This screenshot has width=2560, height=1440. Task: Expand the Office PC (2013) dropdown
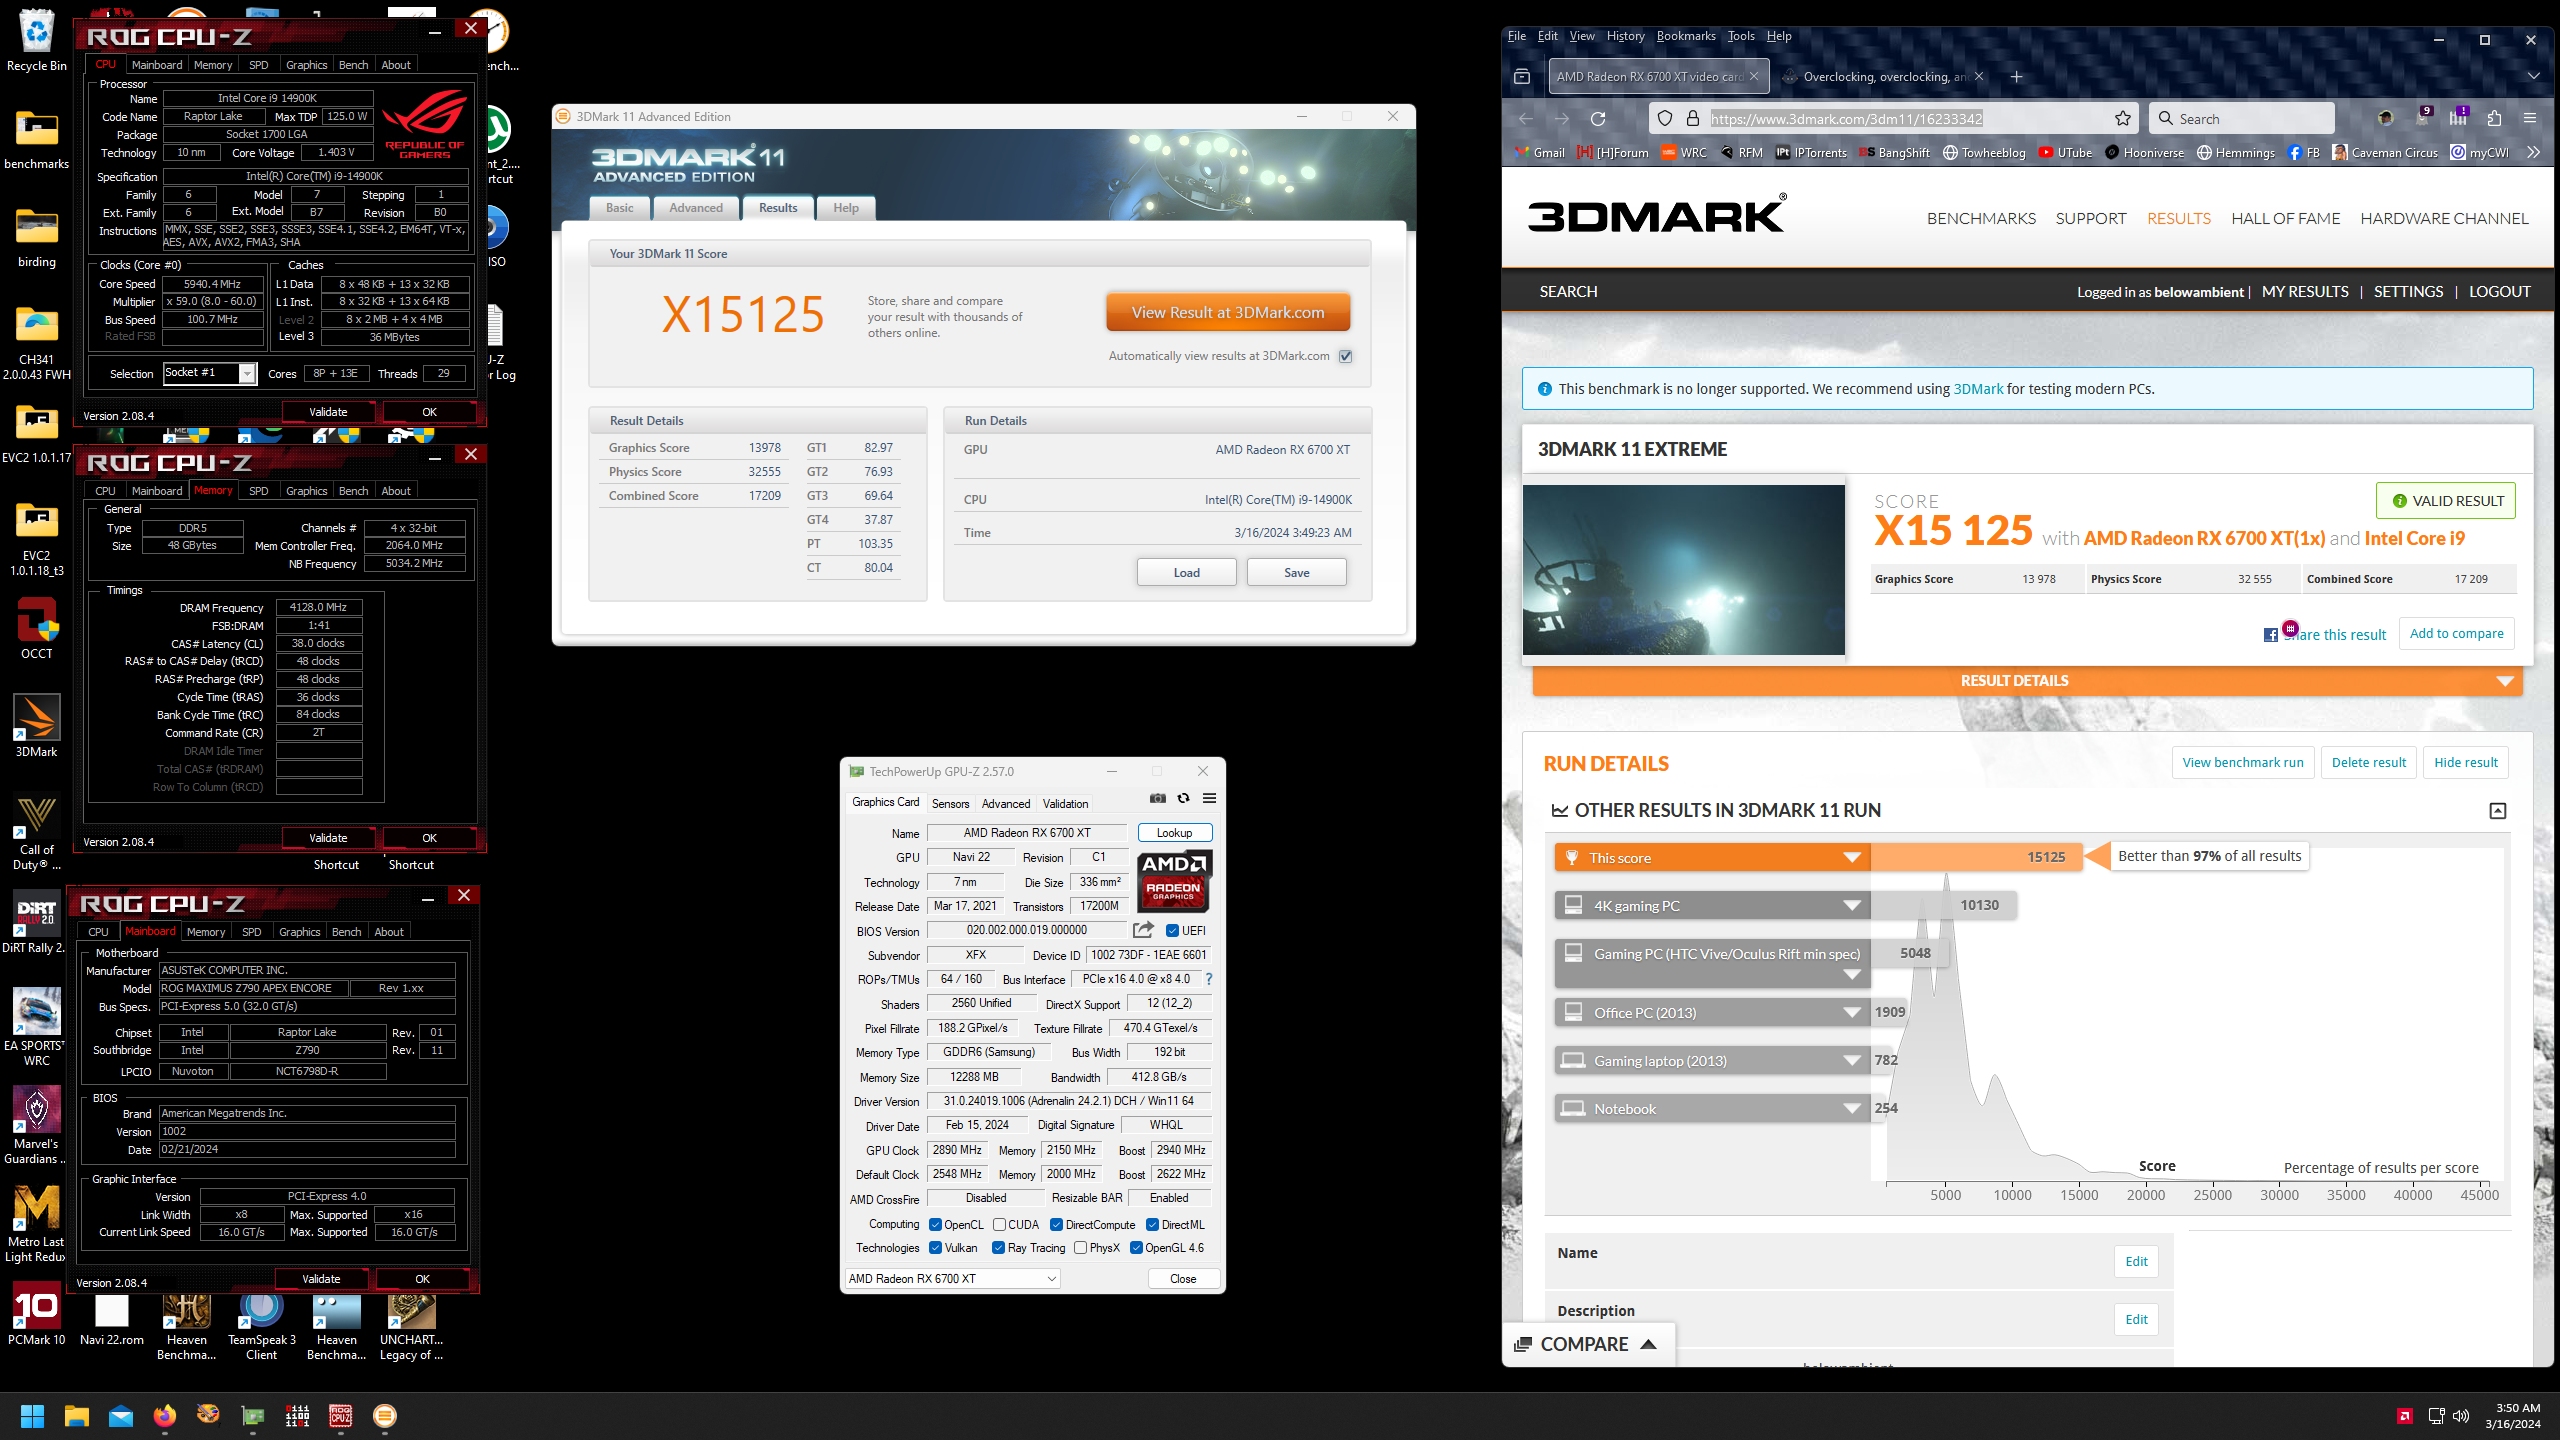point(1852,1013)
